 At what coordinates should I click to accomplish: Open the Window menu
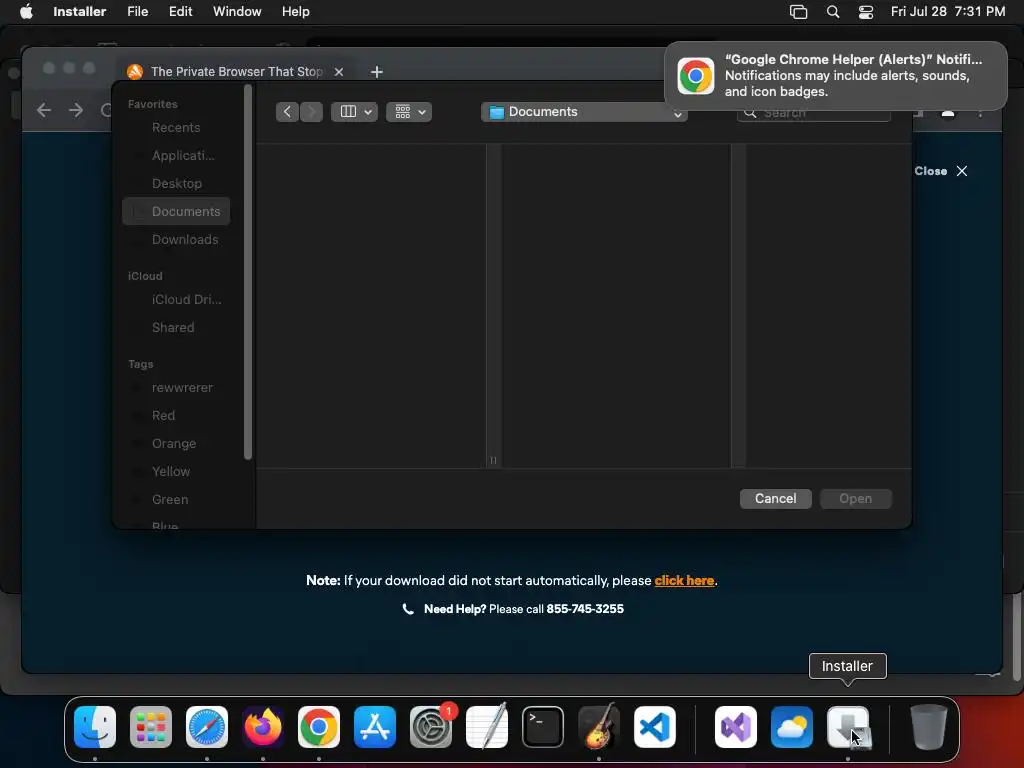point(237,12)
